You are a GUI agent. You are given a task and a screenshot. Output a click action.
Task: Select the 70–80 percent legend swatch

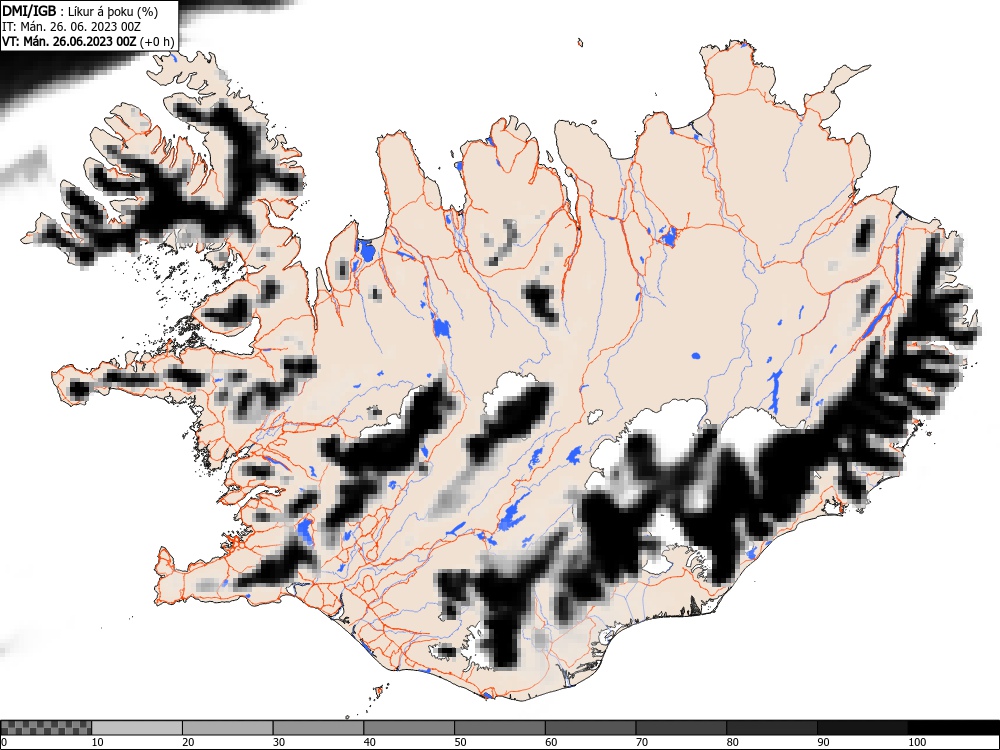[681, 728]
